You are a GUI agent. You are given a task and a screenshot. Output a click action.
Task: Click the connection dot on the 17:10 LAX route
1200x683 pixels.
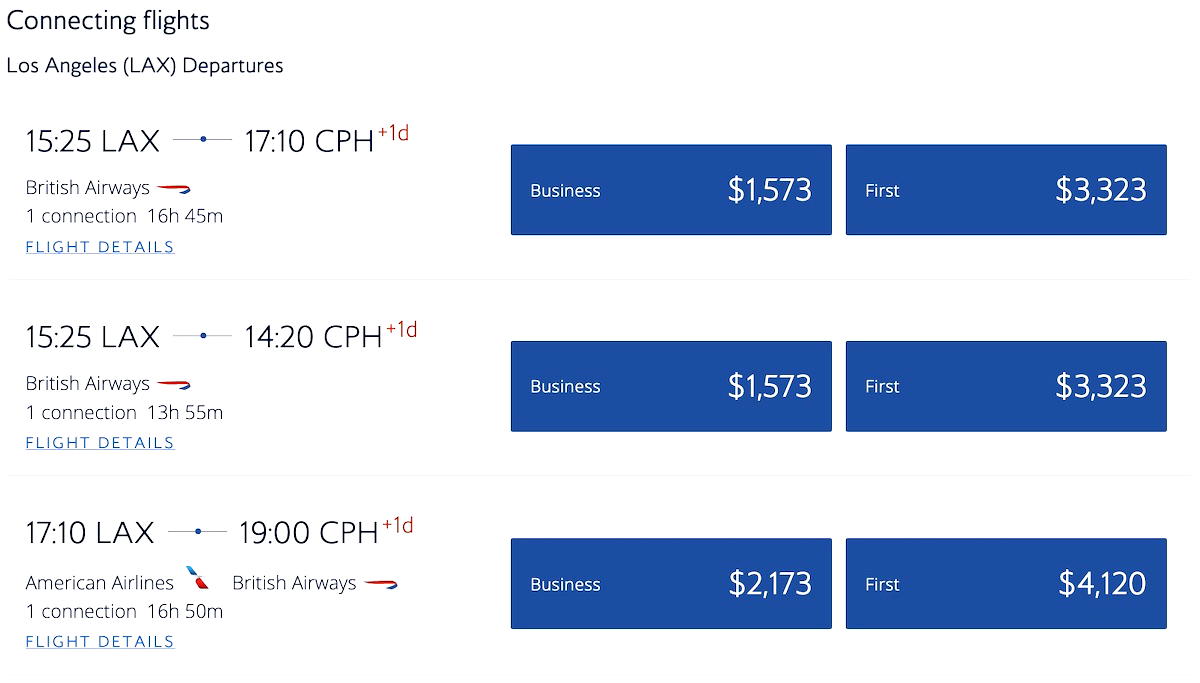[200, 531]
